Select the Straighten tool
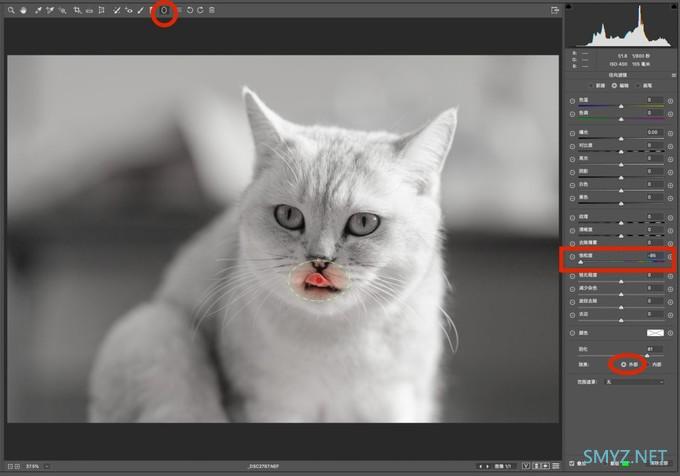This screenshot has height=476, width=680. [89, 10]
